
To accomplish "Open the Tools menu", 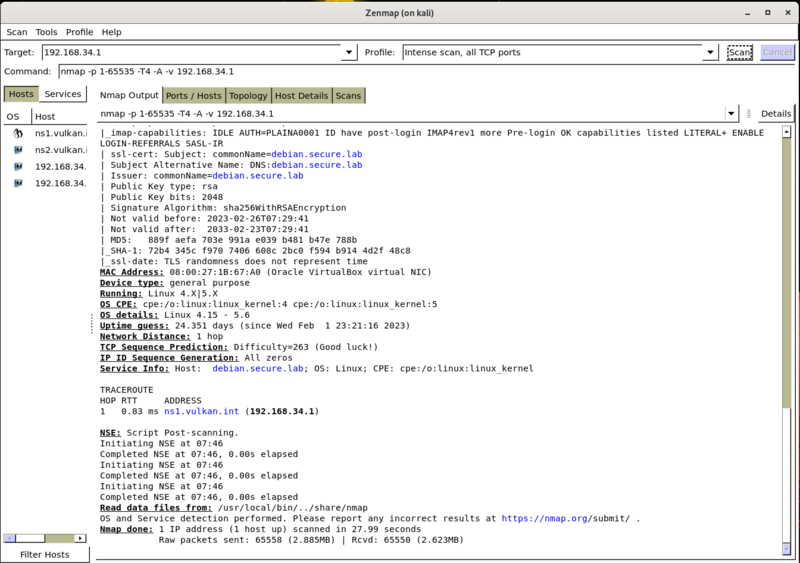I will [47, 32].
